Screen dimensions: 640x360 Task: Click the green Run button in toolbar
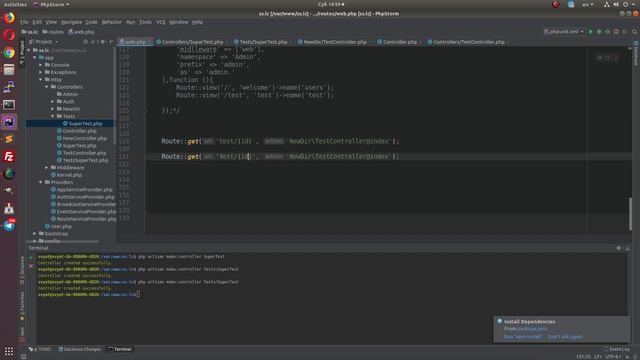tap(590, 32)
